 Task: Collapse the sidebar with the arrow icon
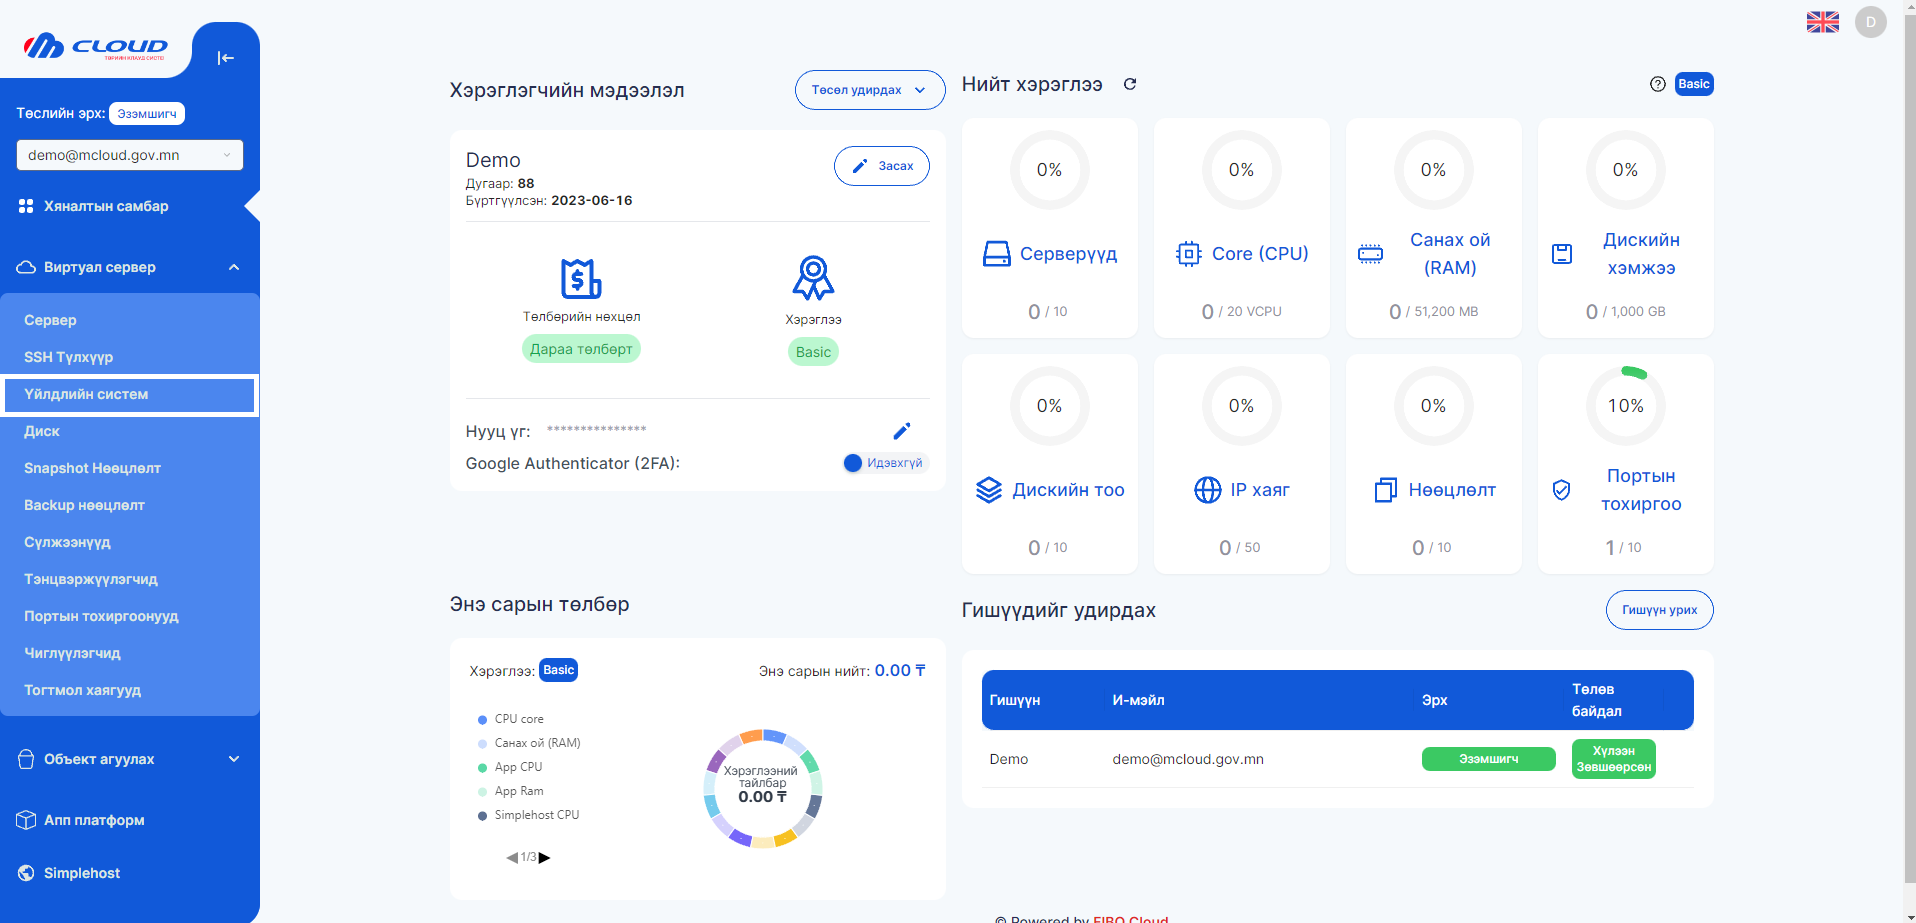coord(225,58)
